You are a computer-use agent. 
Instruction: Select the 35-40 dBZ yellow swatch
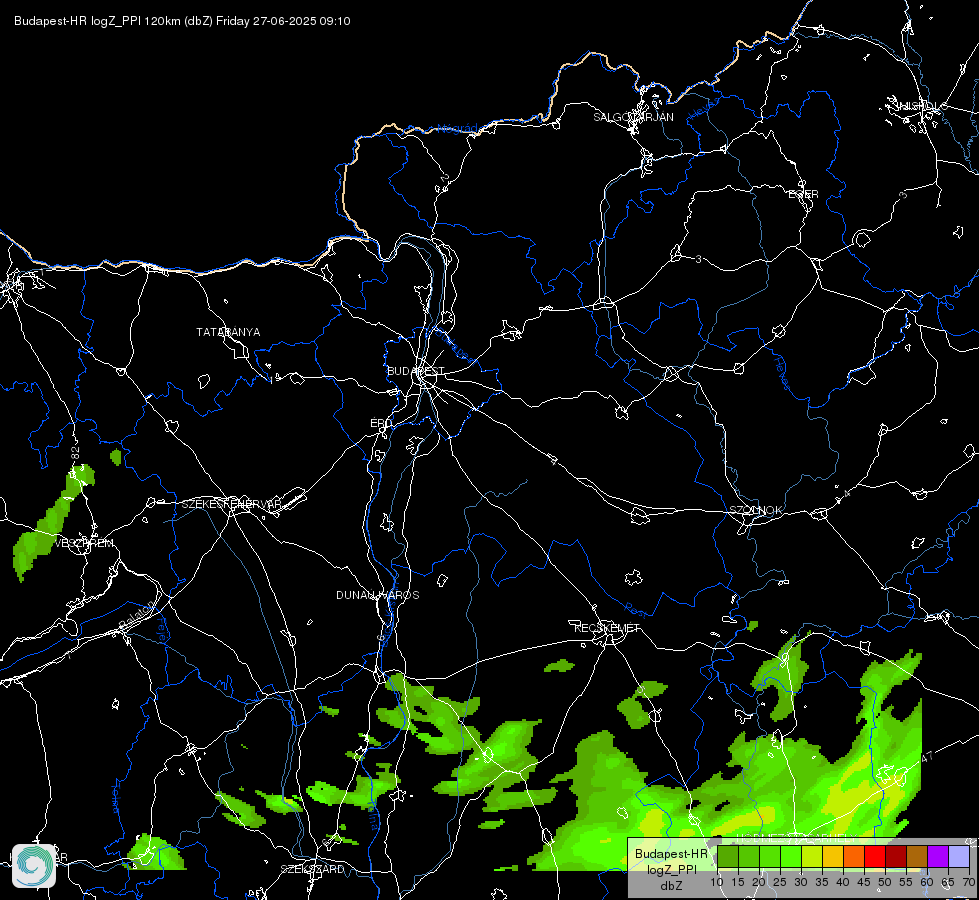click(833, 857)
